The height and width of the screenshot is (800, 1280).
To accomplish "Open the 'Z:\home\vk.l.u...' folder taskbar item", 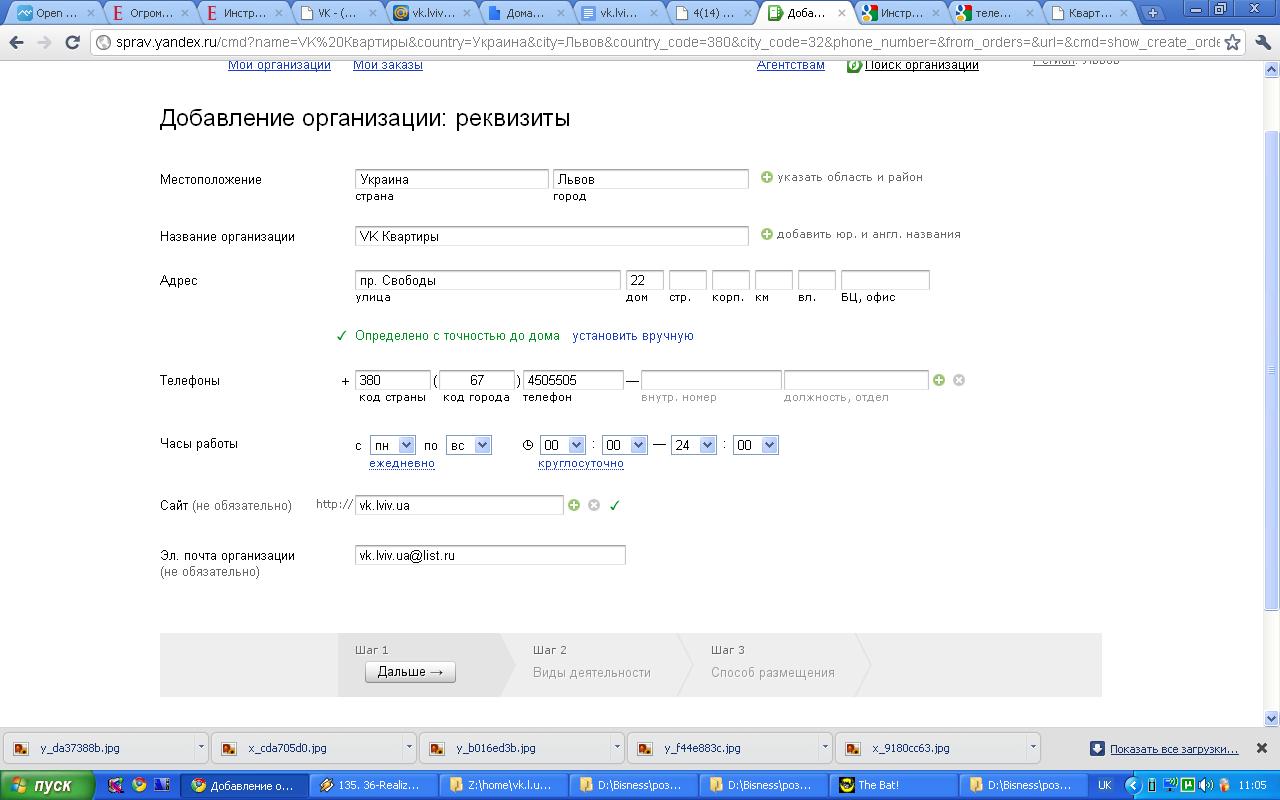I will click(x=505, y=785).
